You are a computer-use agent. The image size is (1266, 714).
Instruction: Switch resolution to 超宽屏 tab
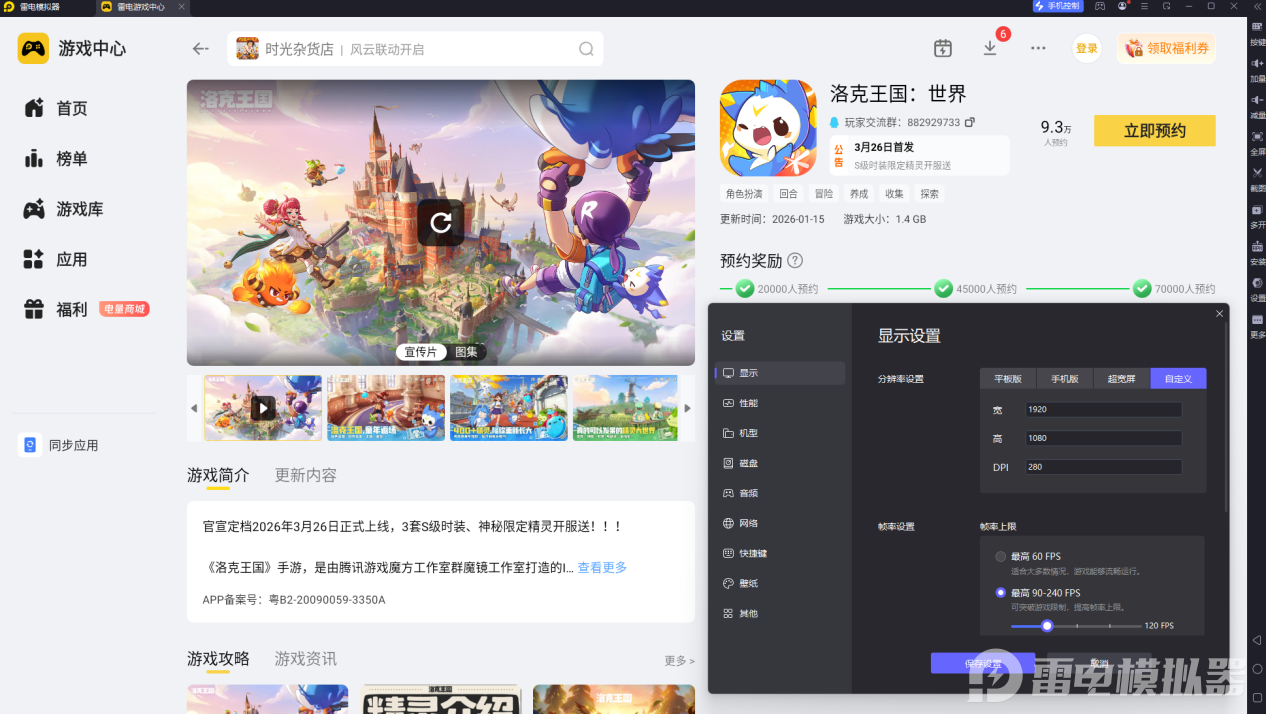click(1121, 379)
